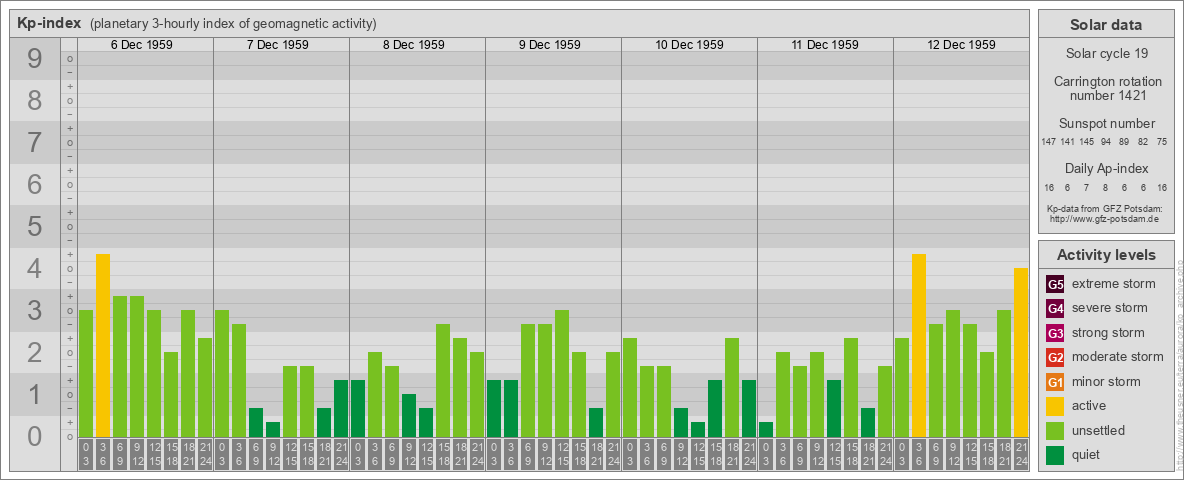Click the 'Sunspot number' label
The height and width of the screenshot is (480, 1184).
pos(1107,124)
